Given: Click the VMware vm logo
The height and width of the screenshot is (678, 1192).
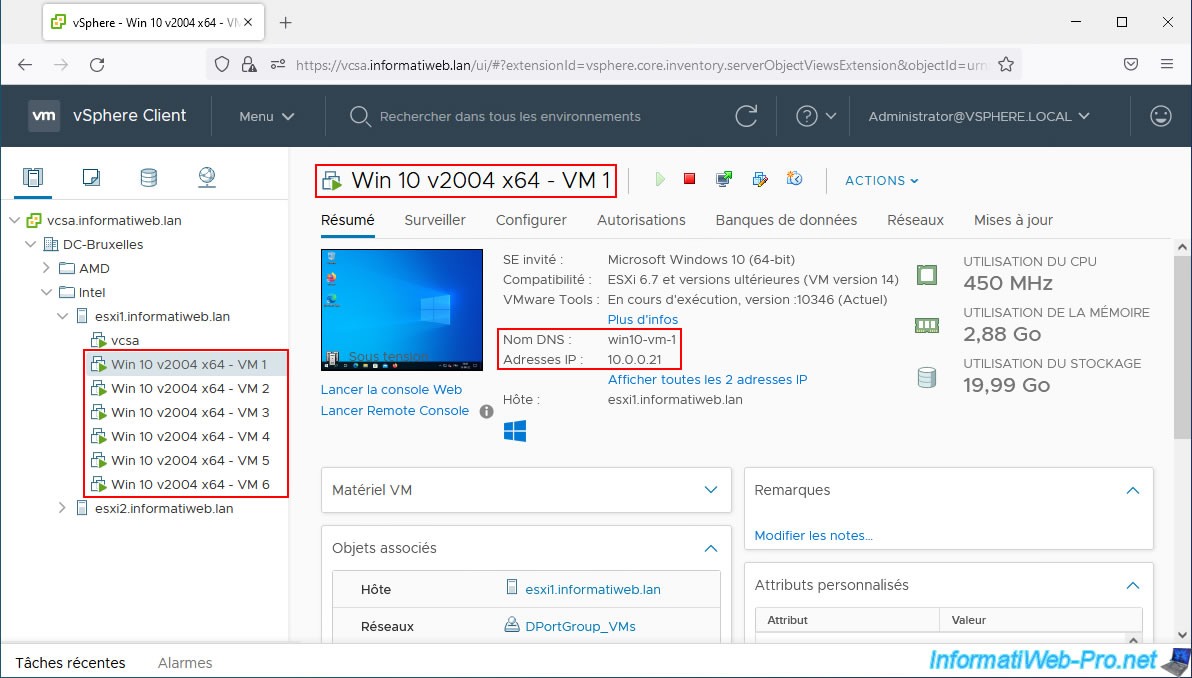Looking at the screenshot, I should point(44,116).
